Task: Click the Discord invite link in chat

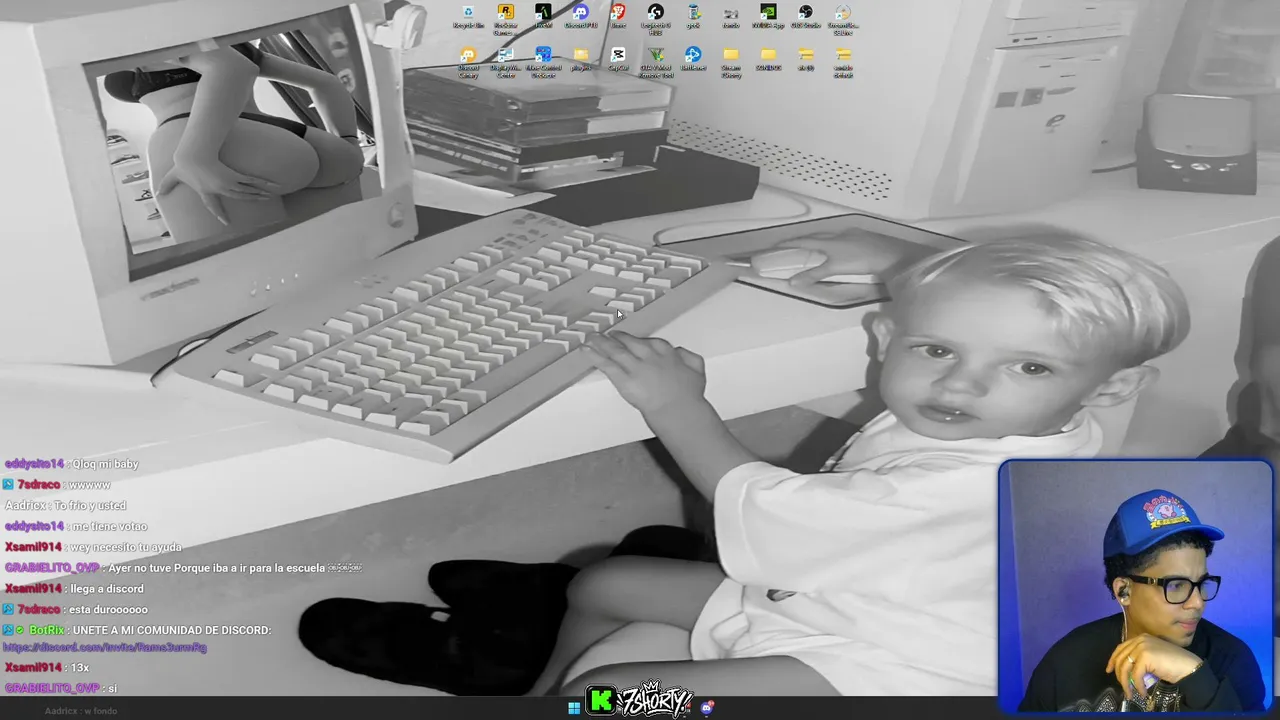Action: [x=105, y=647]
